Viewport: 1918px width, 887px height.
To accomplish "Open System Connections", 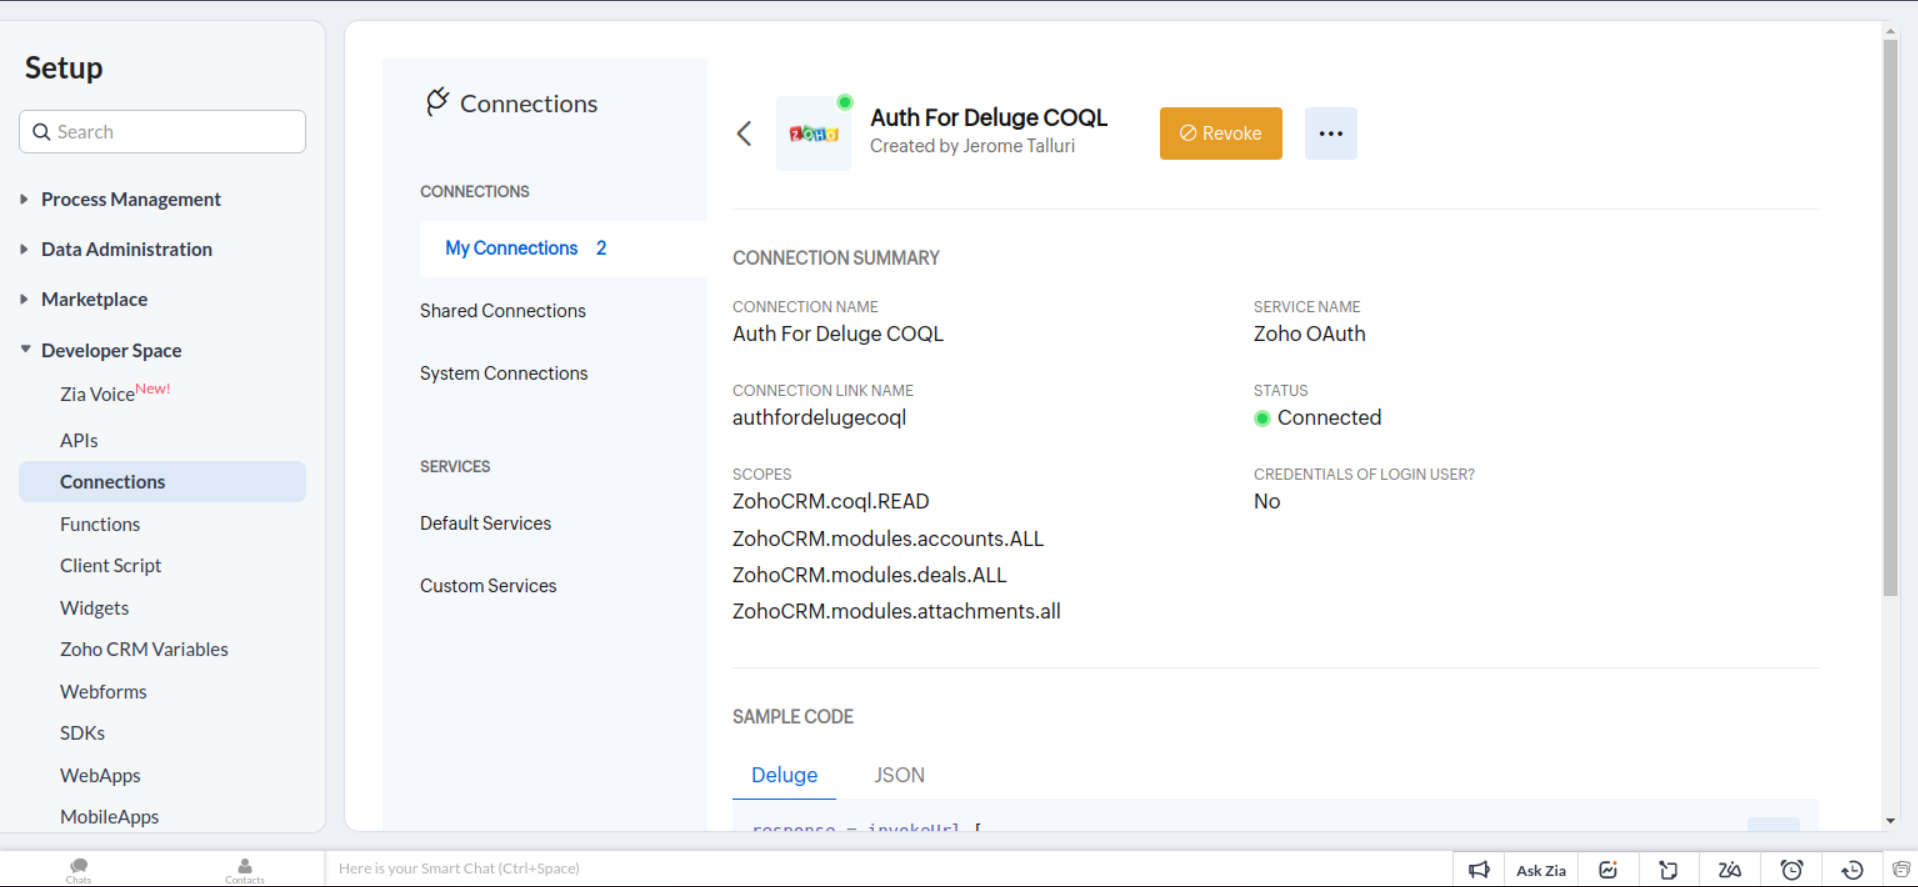I will 504,373.
